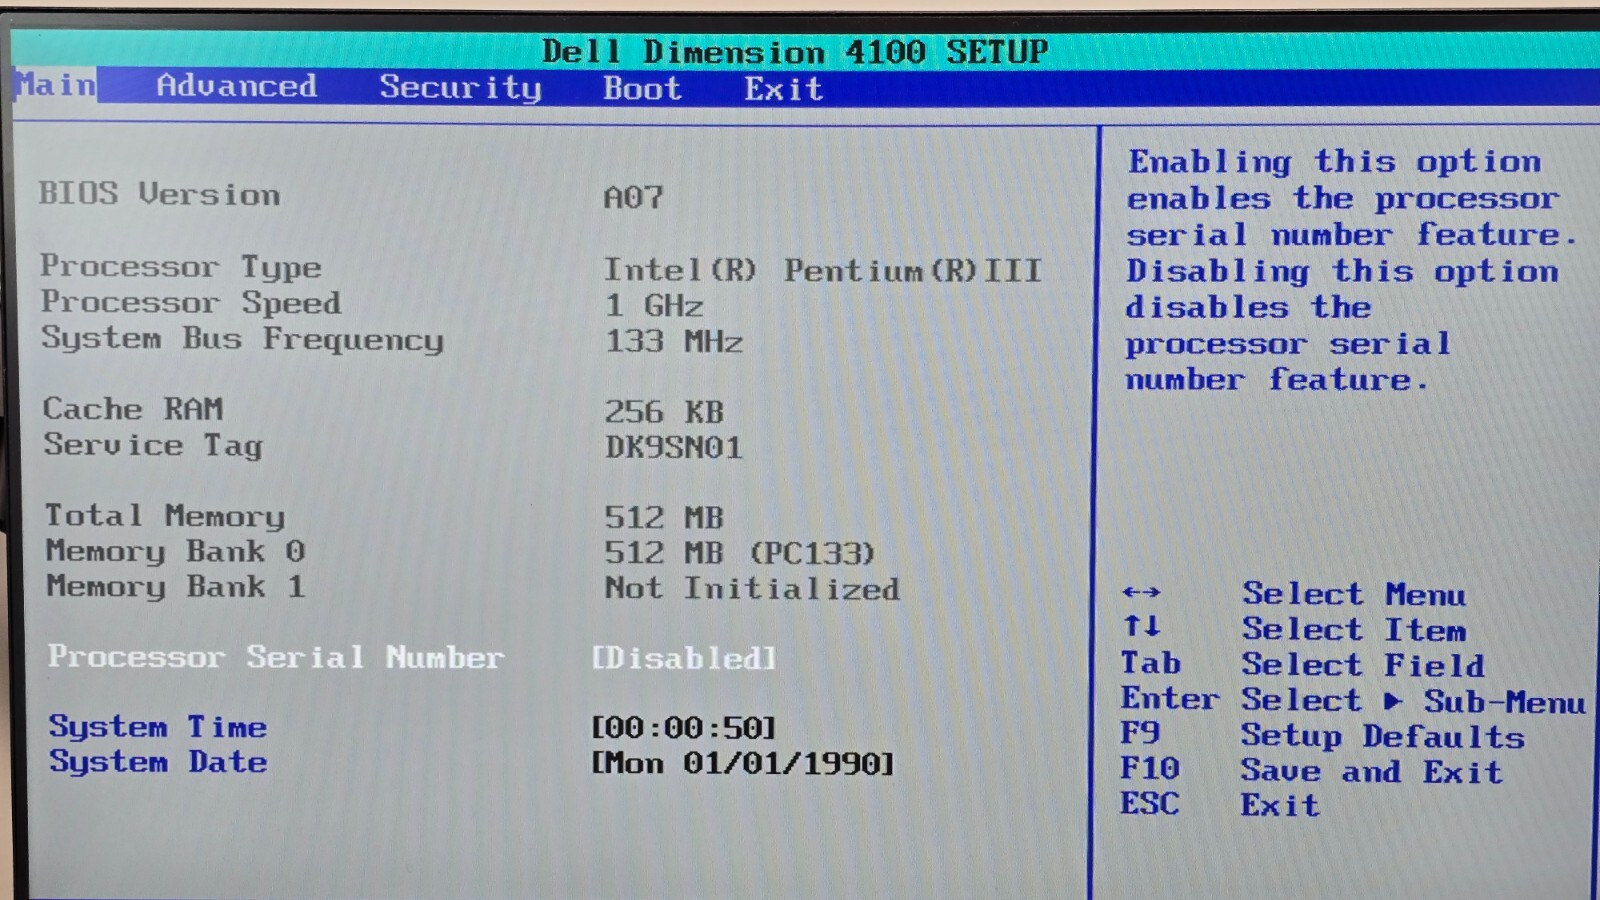Click the Memory Bank 1 label
1600x900 pixels.
click(175, 586)
